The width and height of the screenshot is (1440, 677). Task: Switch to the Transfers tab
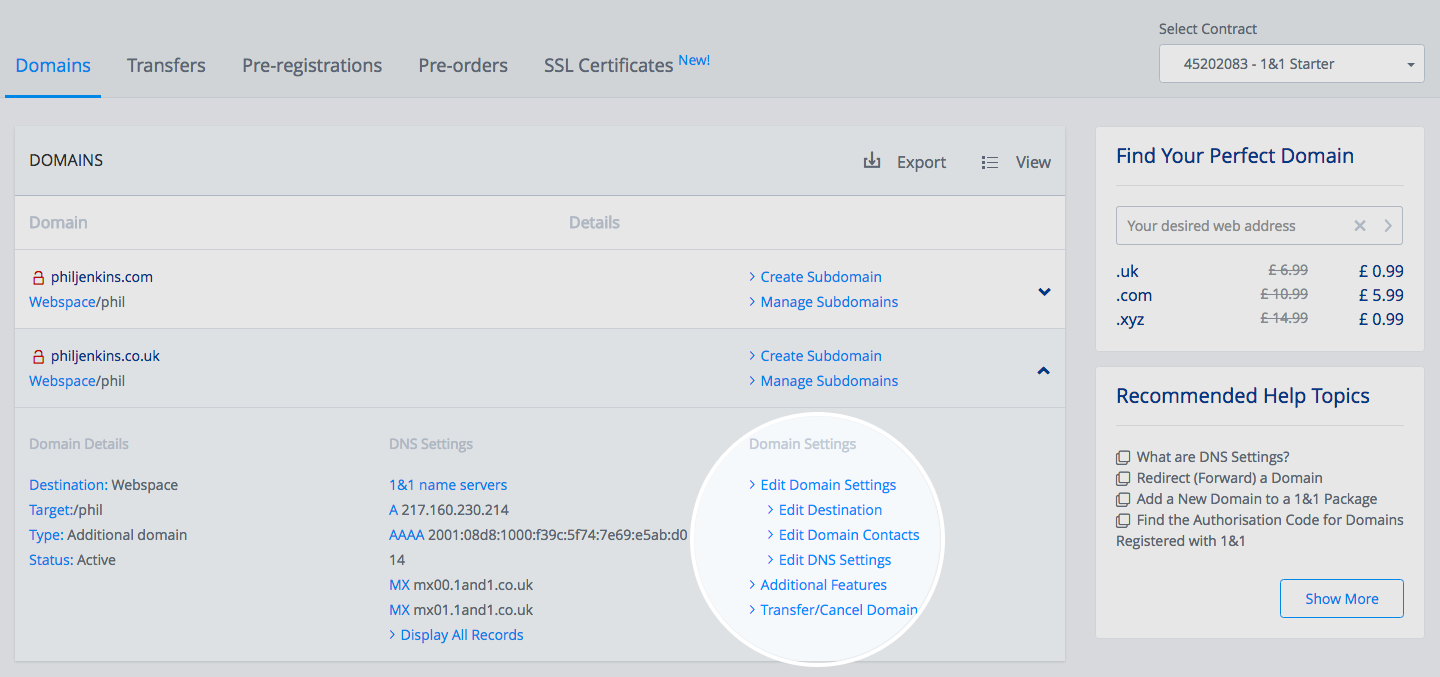pos(166,65)
